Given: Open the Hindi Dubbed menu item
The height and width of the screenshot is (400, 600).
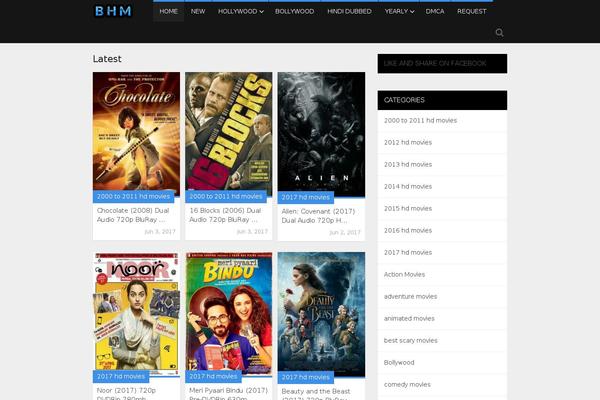Looking at the screenshot, I should (x=349, y=11).
